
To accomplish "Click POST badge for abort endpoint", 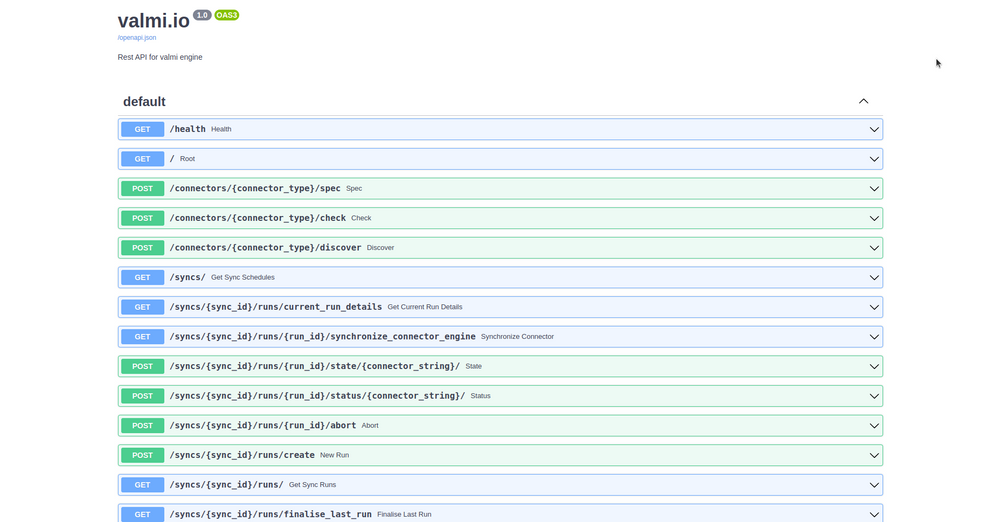I will (x=142, y=426).
